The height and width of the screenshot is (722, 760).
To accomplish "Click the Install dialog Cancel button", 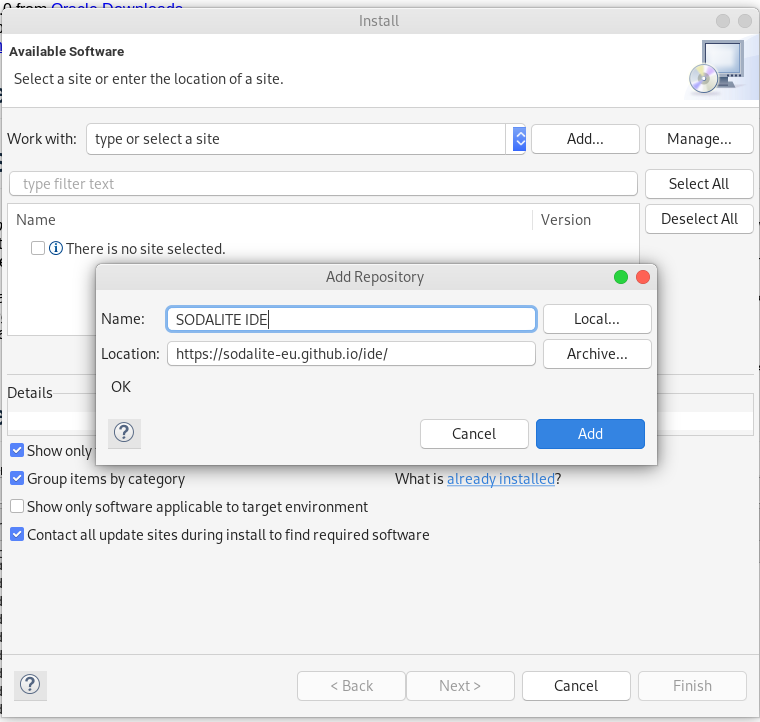I will 576,686.
